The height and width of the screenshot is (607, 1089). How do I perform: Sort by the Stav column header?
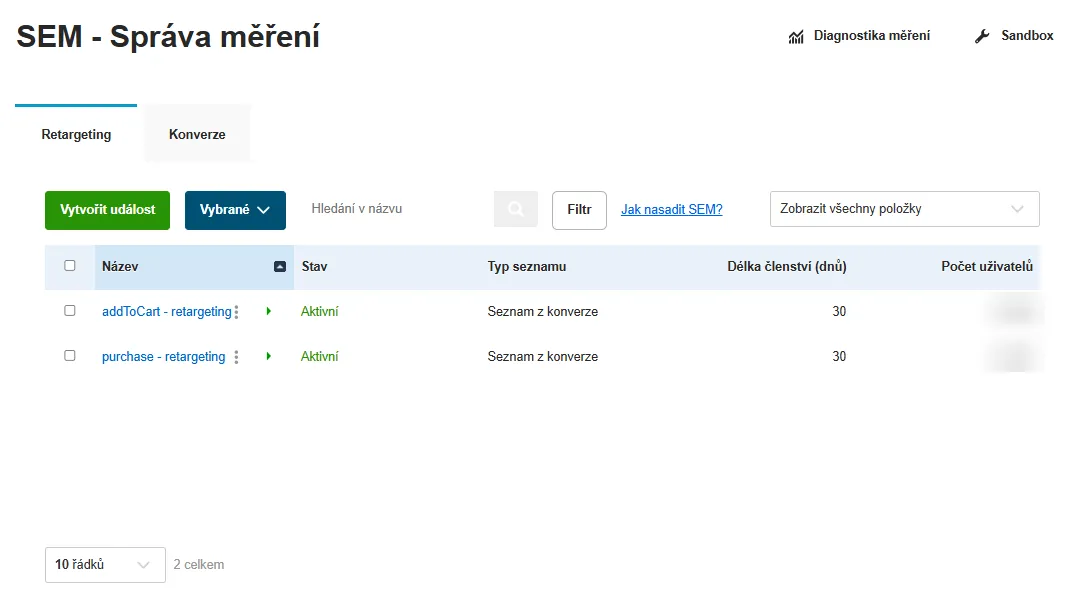[x=315, y=267]
